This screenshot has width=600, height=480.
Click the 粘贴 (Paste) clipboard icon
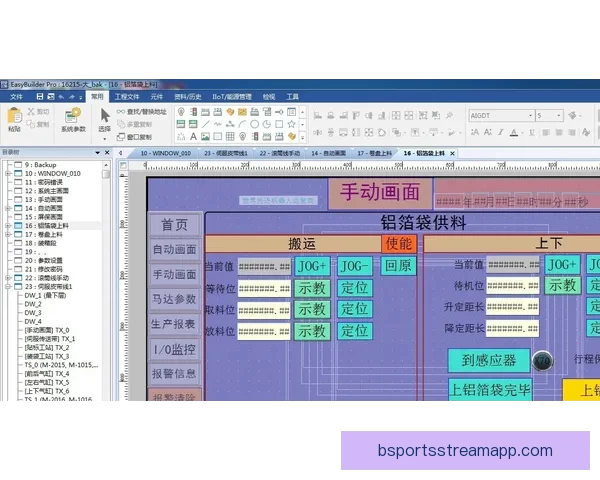15,116
